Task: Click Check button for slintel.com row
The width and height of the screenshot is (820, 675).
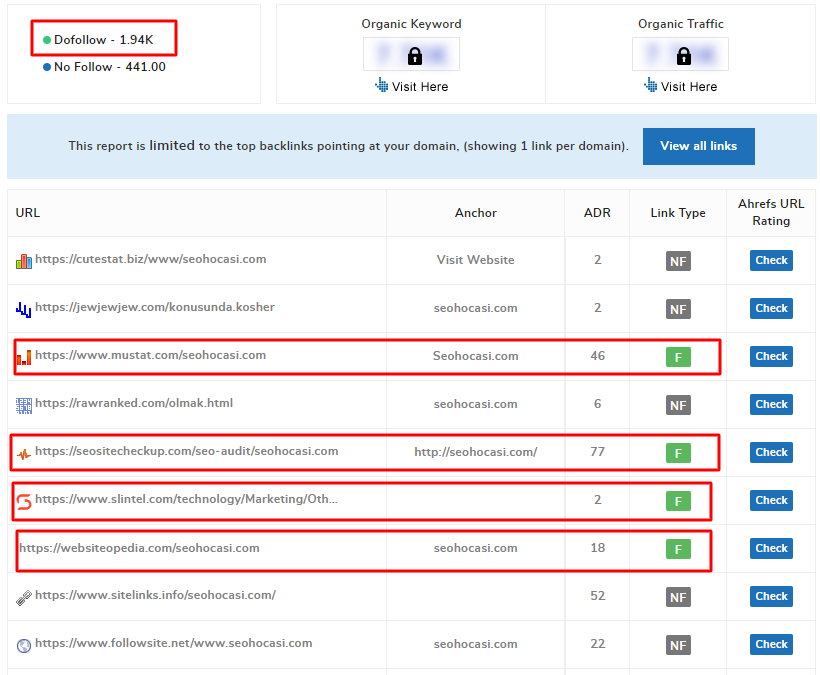Action: click(x=771, y=500)
